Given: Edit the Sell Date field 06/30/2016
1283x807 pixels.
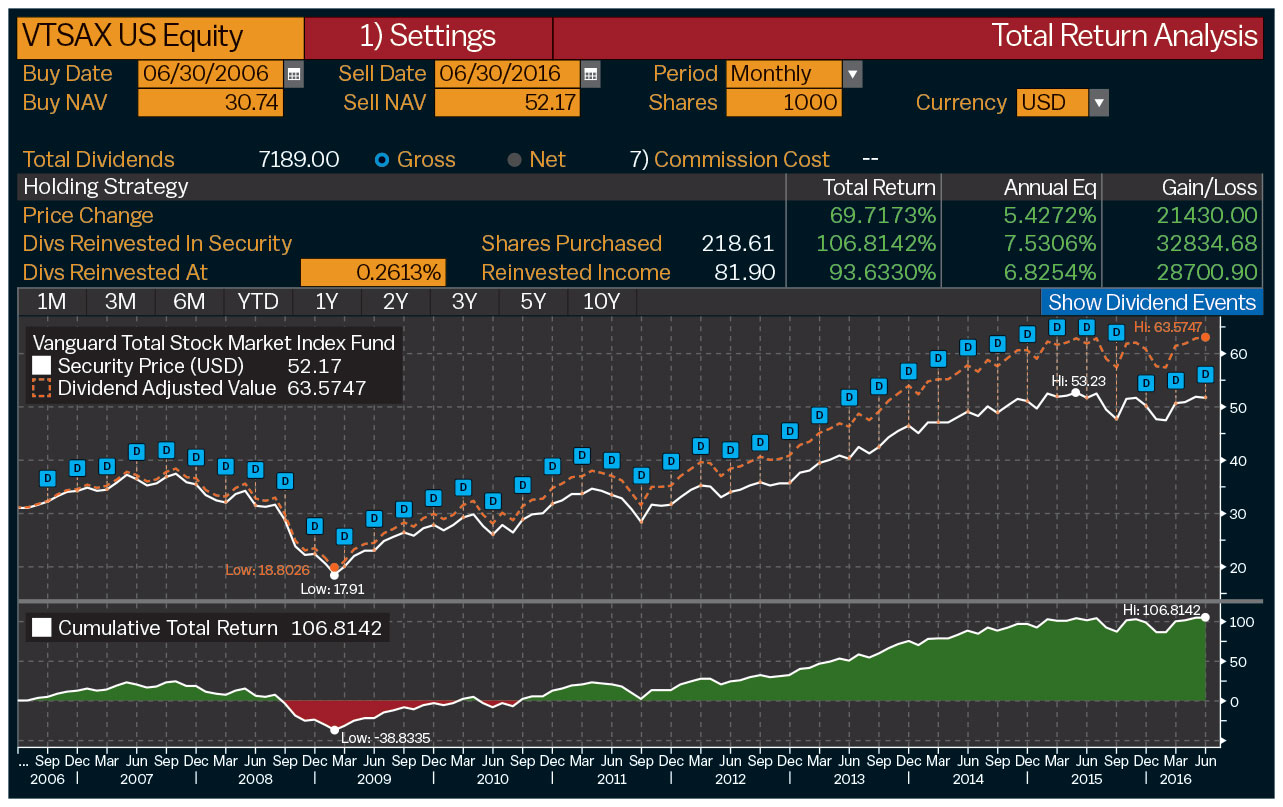Looking at the screenshot, I should pos(508,74).
